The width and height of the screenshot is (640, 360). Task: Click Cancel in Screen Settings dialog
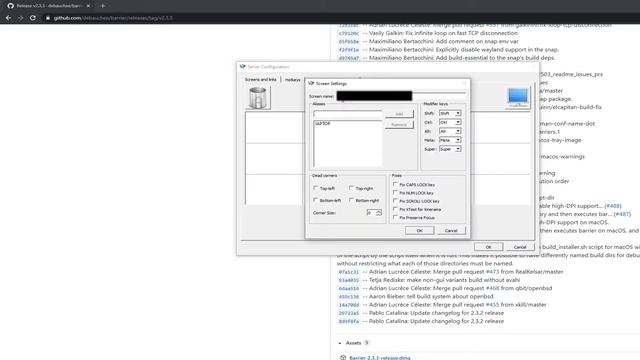point(451,231)
